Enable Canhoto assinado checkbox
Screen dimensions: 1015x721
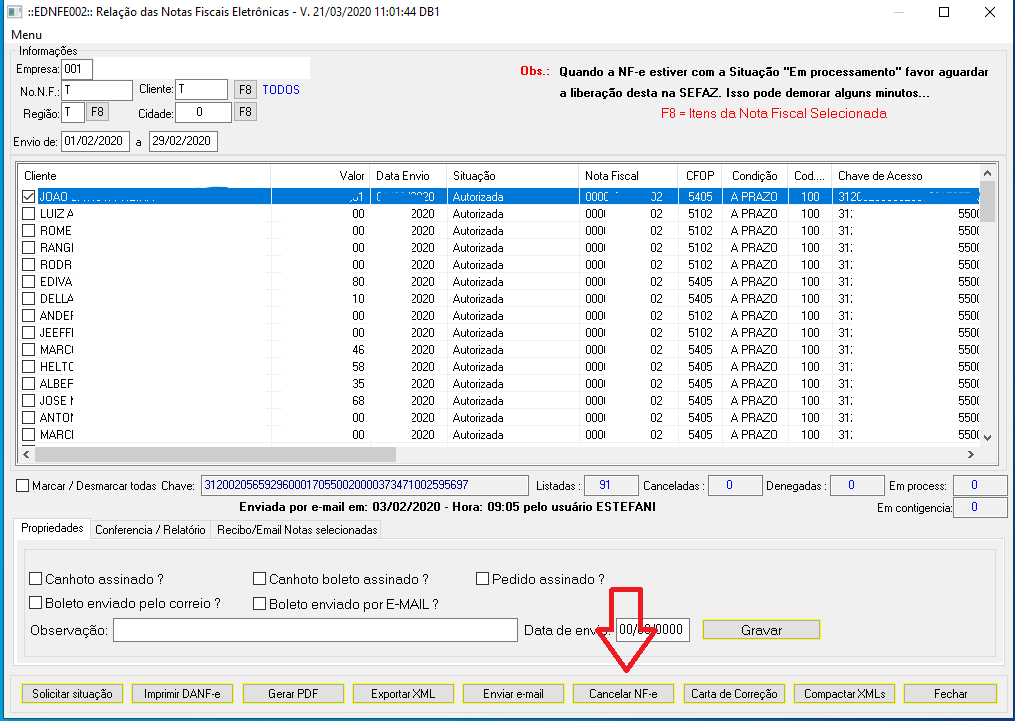[x=37, y=579]
